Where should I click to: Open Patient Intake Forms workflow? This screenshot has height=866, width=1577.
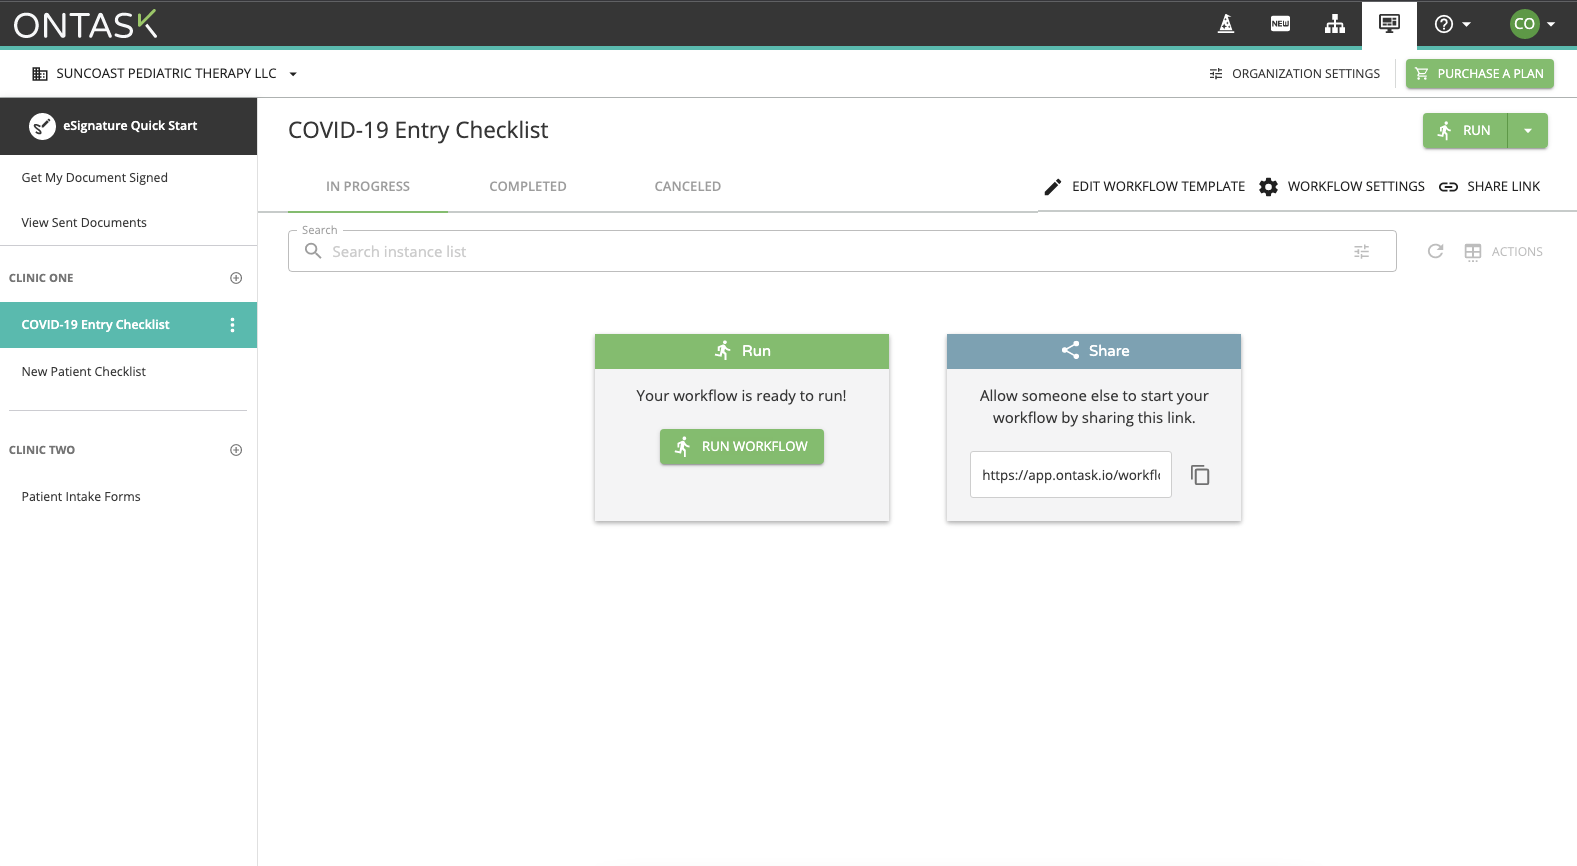coord(81,497)
